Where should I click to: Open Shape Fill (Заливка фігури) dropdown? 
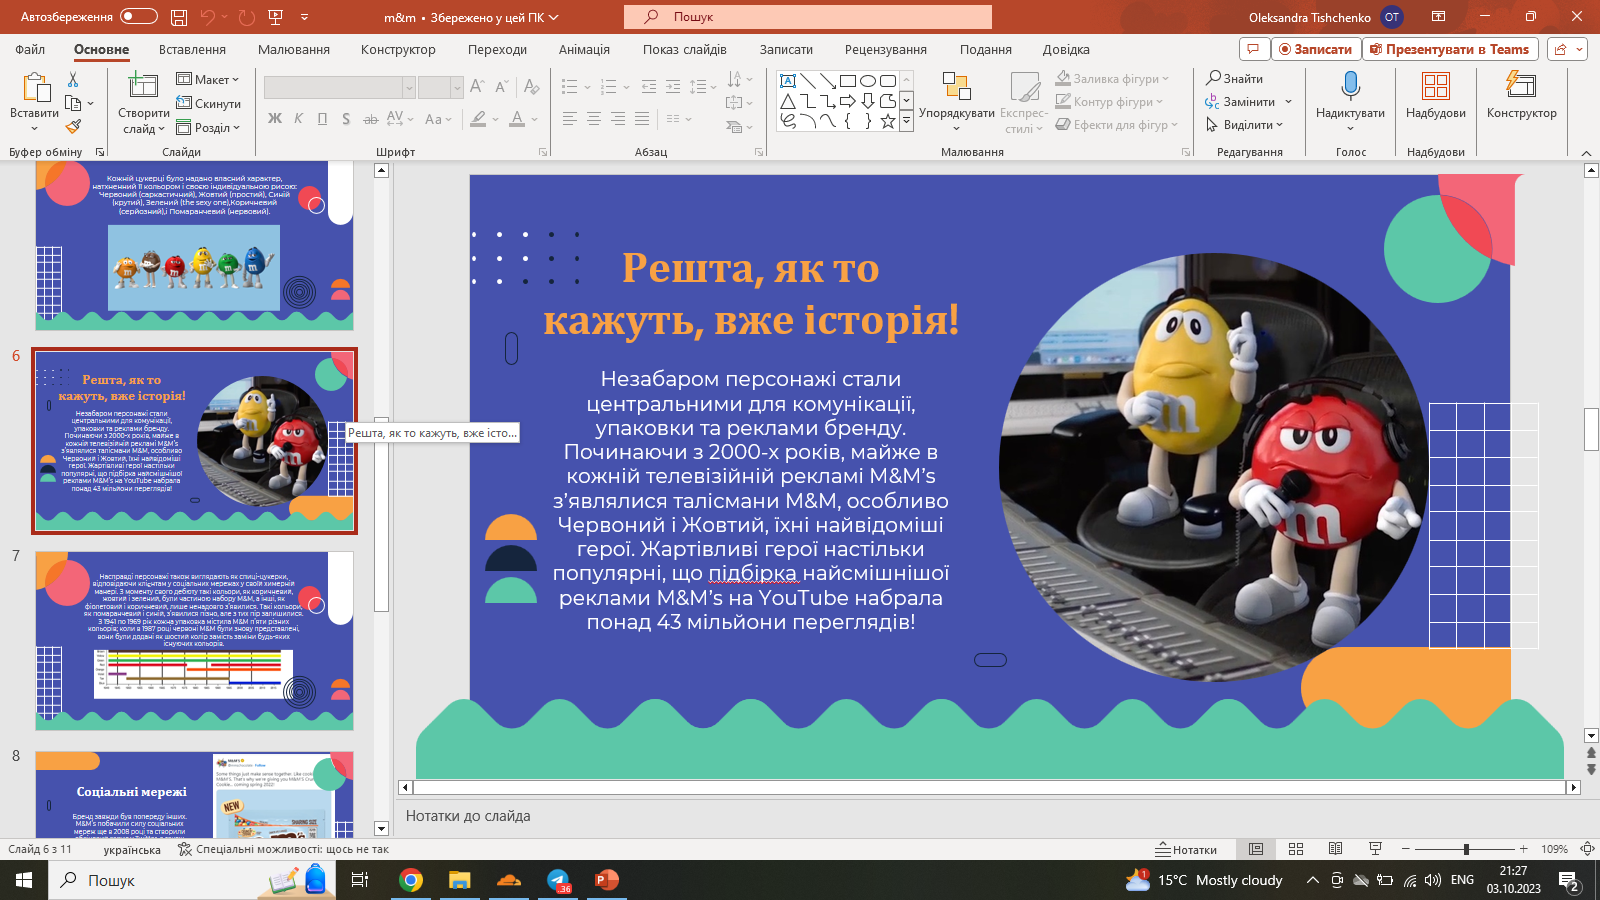click(1112, 78)
